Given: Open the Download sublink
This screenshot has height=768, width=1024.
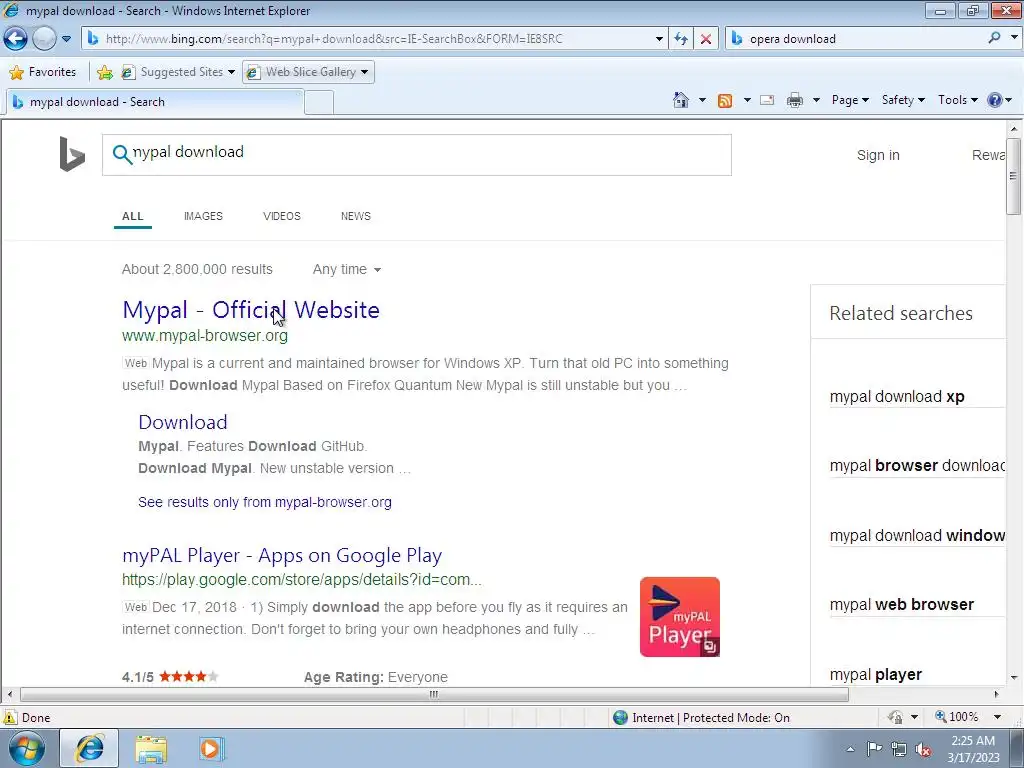Looking at the screenshot, I should coord(183,422).
